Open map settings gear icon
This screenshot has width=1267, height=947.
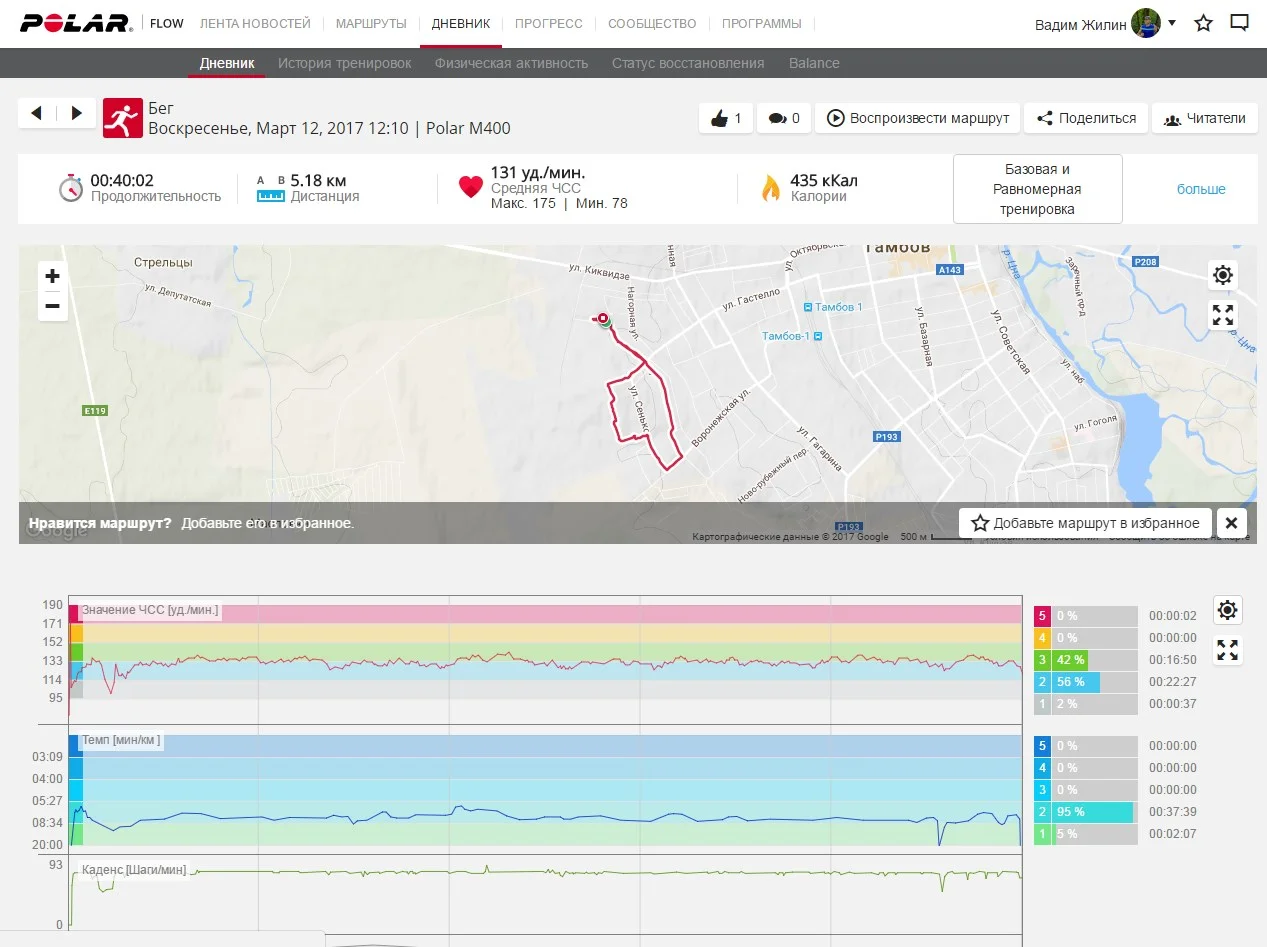tap(1222, 275)
